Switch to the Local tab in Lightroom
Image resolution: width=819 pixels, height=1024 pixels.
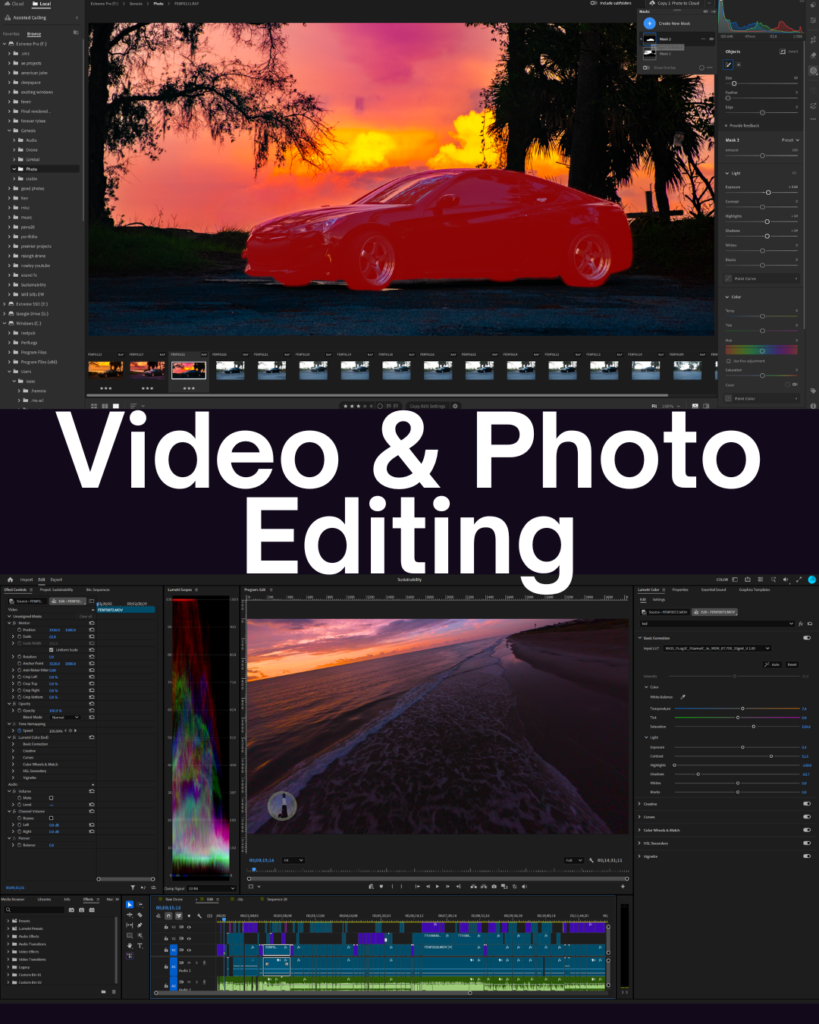click(42, 4)
